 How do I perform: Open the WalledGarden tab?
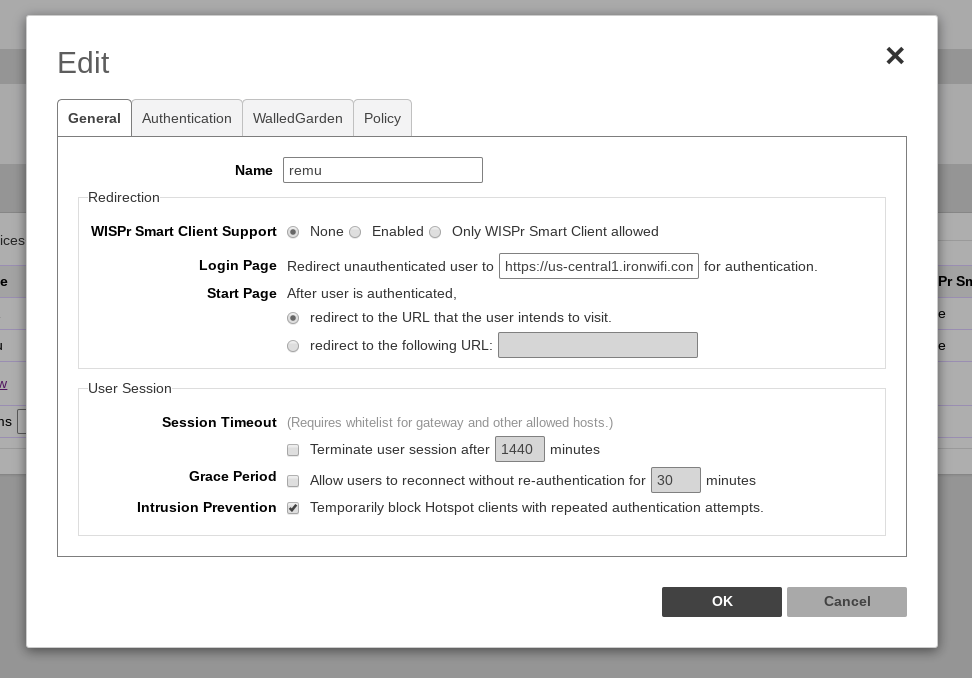[297, 118]
